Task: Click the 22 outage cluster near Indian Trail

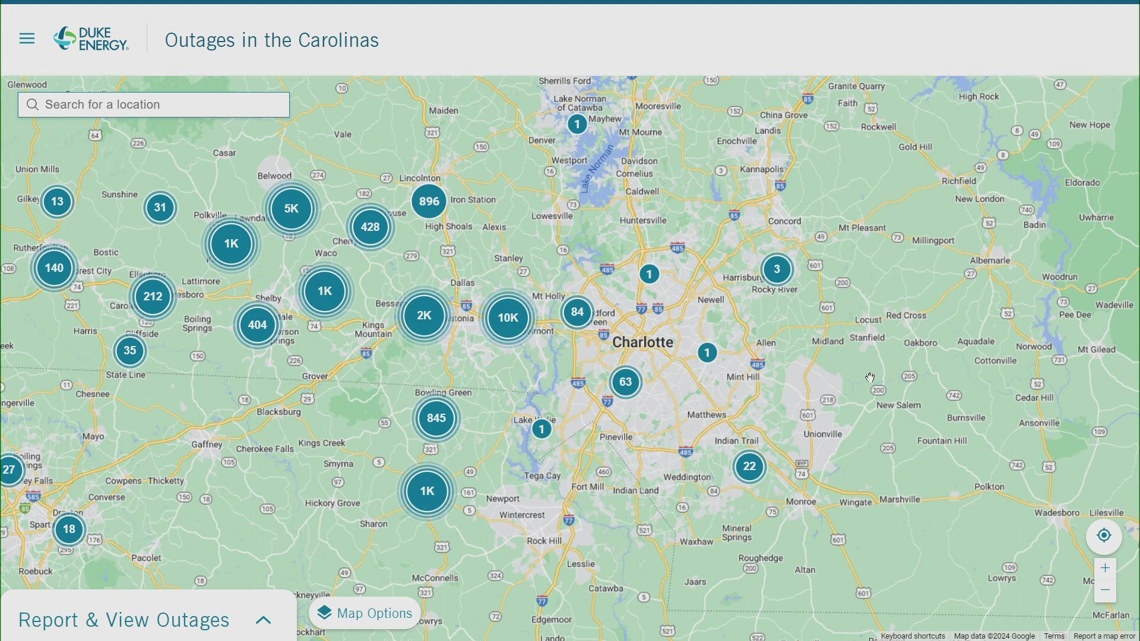Action: [x=749, y=466]
